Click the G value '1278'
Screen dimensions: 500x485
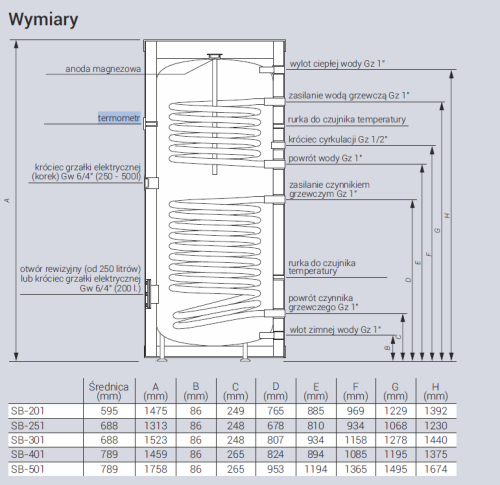pyautogui.click(x=396, y=440)
